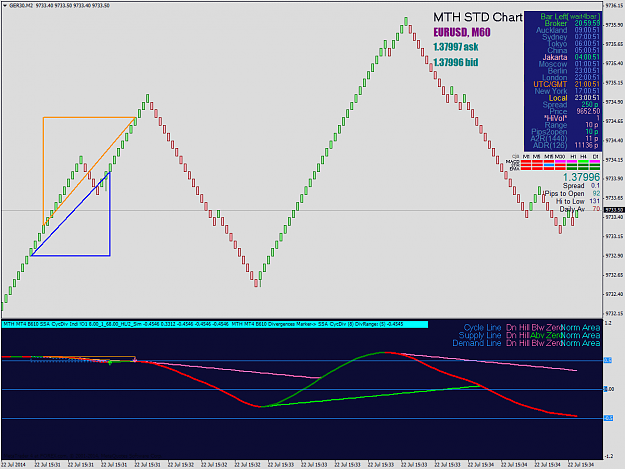Click the Local time row

click(574, 98)
